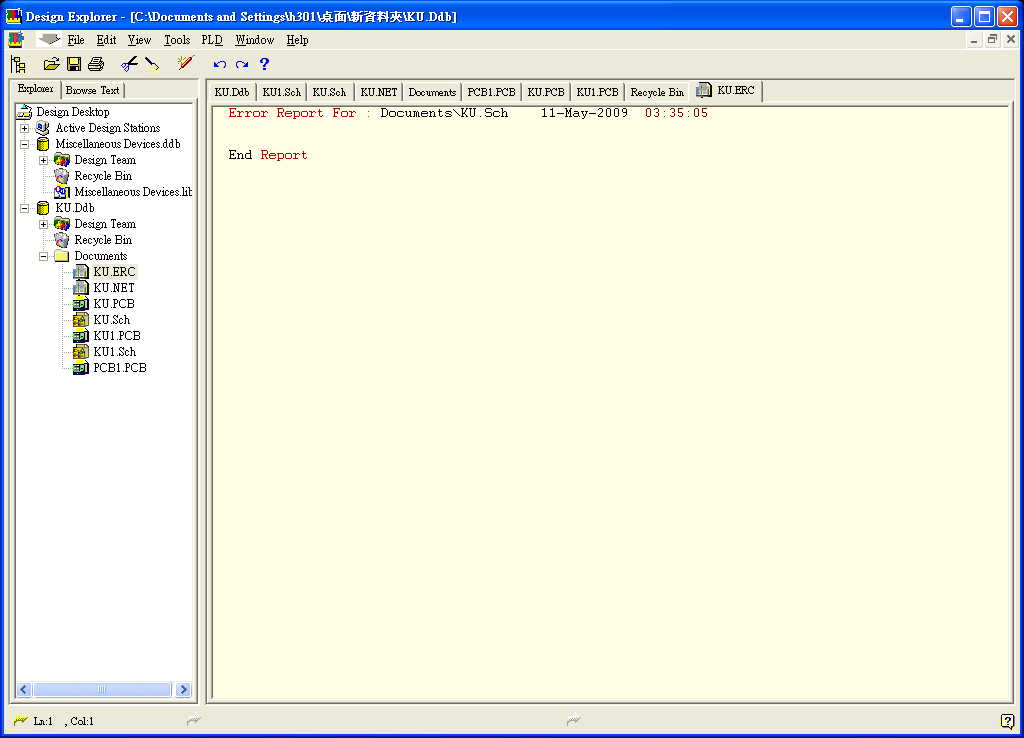This screenshot has width=1024, height=738.
Task: Click the Cut scissors toolbar icon
Action: 129,64
